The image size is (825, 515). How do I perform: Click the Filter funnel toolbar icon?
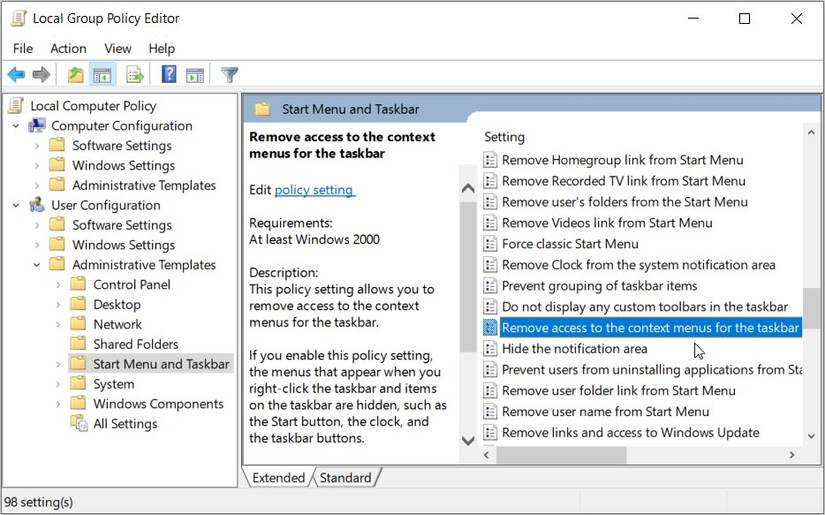pos(229,75)
